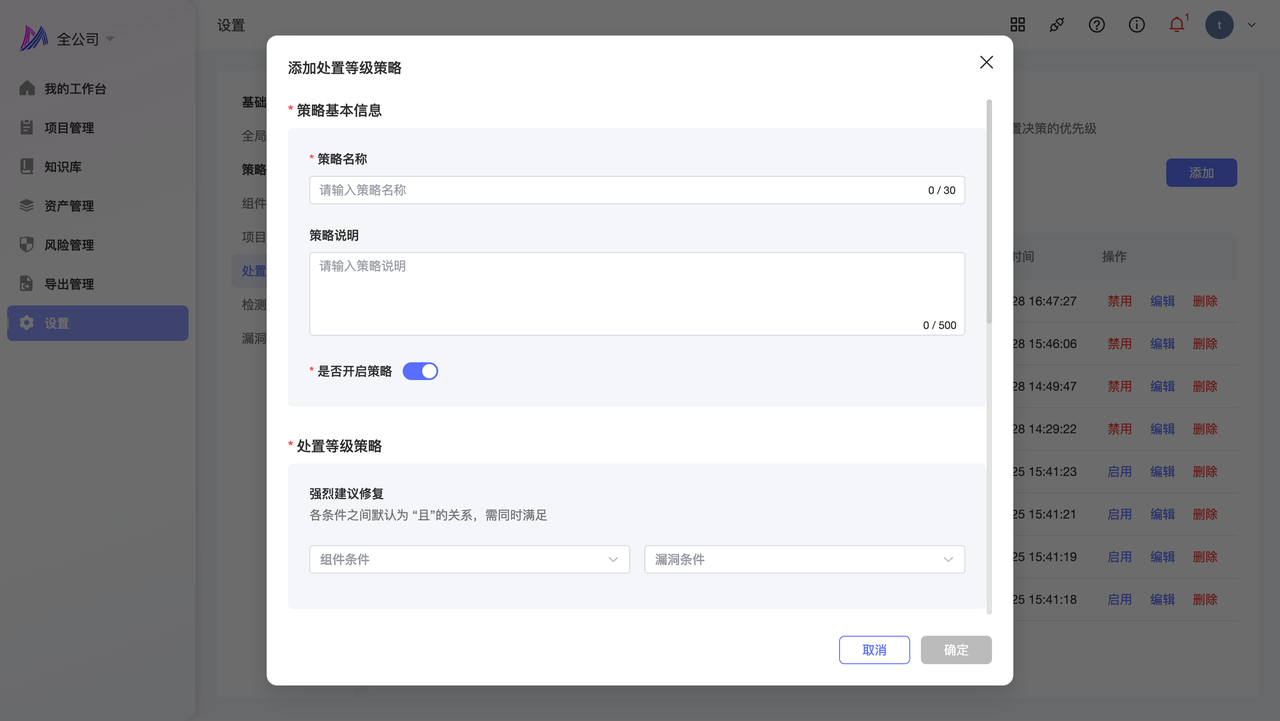
Task: Click the 取消 button
Action: pyautogui.click(x=874, y=650)
